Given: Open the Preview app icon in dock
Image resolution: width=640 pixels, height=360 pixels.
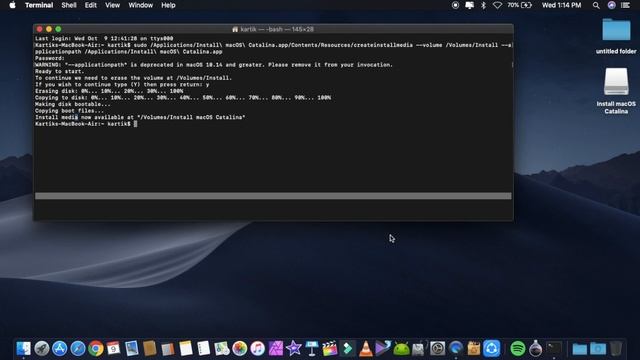Looking at the screenshot, I should click(132, 349).
